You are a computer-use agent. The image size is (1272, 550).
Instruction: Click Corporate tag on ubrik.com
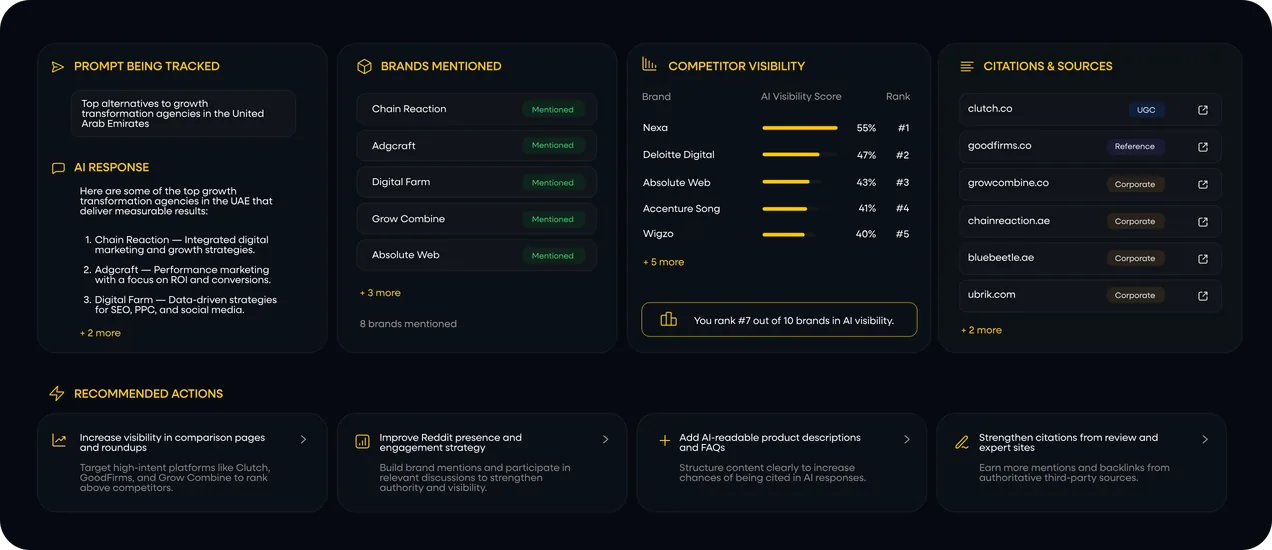coord(1135,296)
